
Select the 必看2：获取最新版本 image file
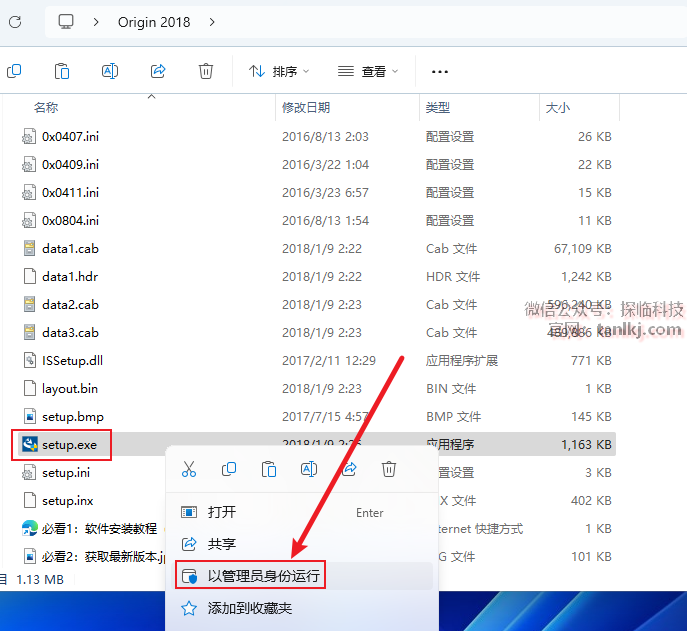(x=103, y=557)
